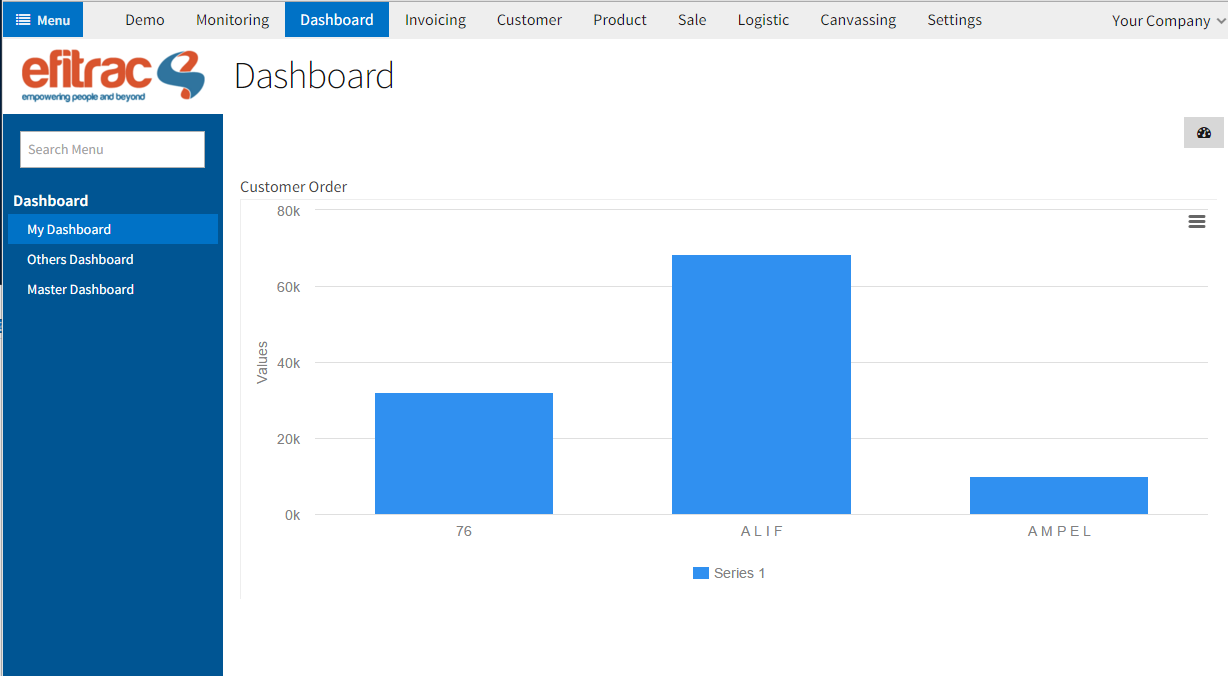Click the 20k axis value

coord(289,439)
